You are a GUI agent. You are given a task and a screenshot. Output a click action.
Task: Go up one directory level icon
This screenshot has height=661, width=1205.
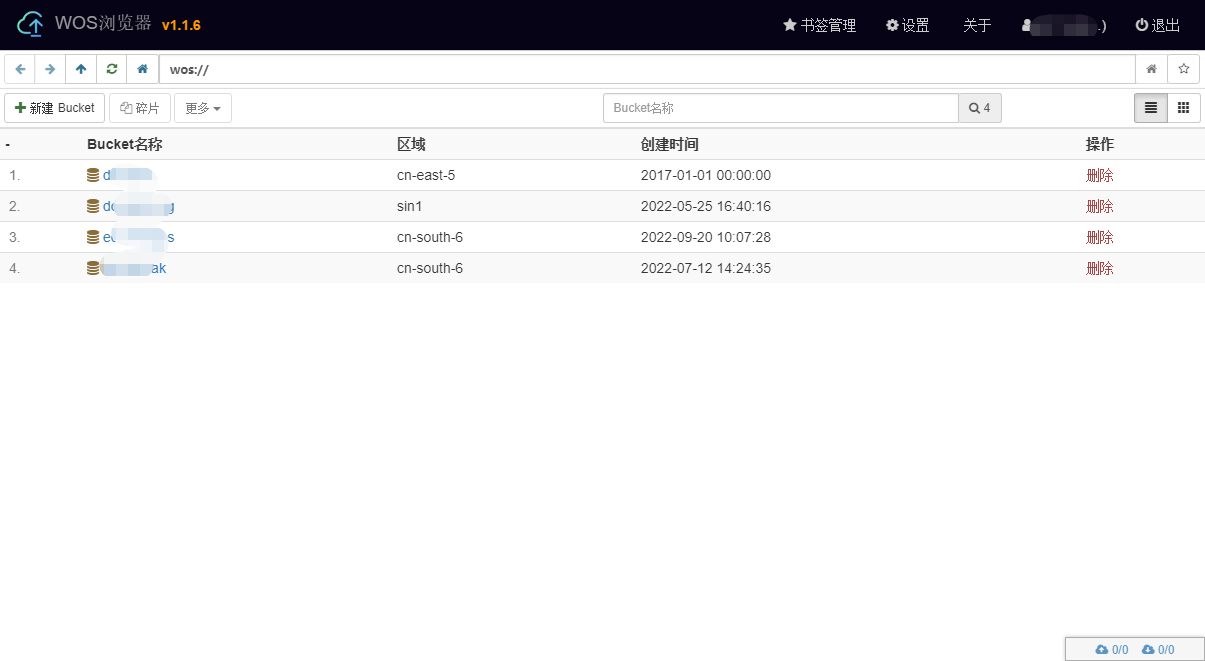(x=80, y=69)
